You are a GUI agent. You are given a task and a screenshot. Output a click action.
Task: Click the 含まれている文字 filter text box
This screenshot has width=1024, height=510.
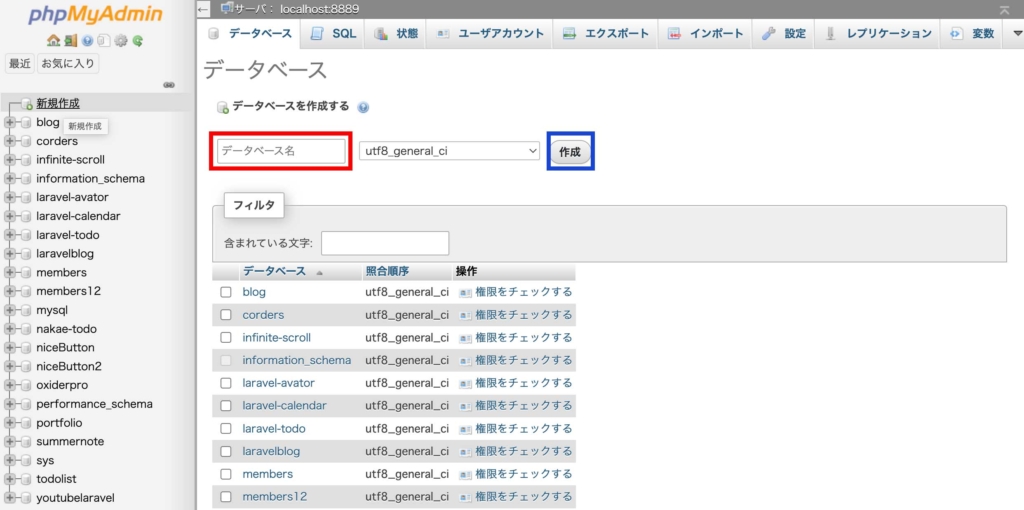(385, 243)
